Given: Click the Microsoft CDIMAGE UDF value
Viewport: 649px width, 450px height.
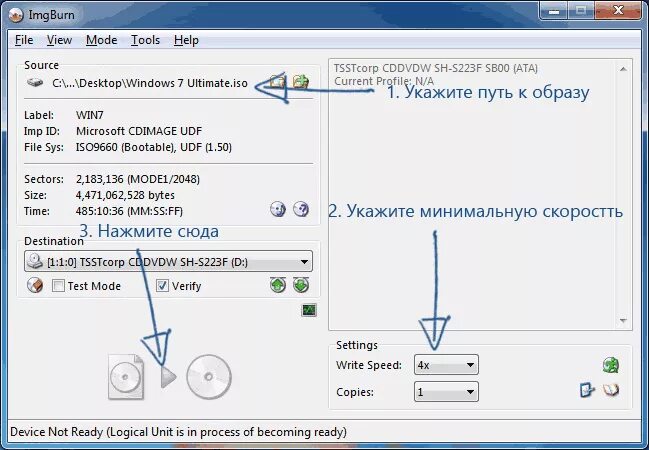Looking at the screenshot, I should (x=139, y=131).
